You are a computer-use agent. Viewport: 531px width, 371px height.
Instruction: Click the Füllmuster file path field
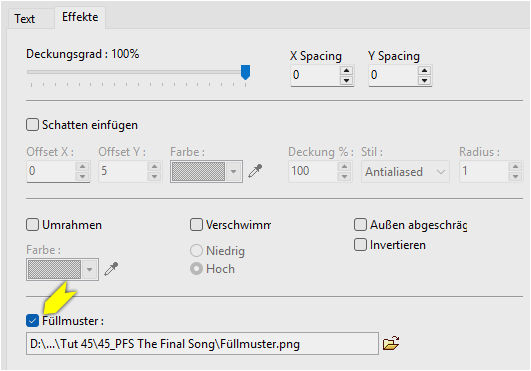pyautogui.click(x=202, y=344)
